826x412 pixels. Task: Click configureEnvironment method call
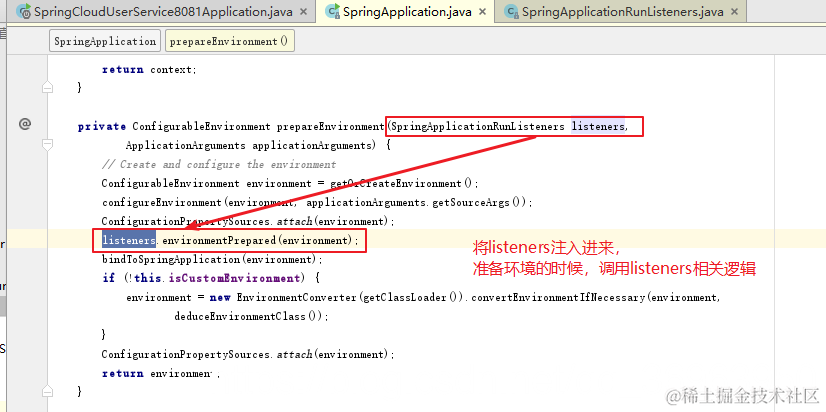tap(162, 202)
